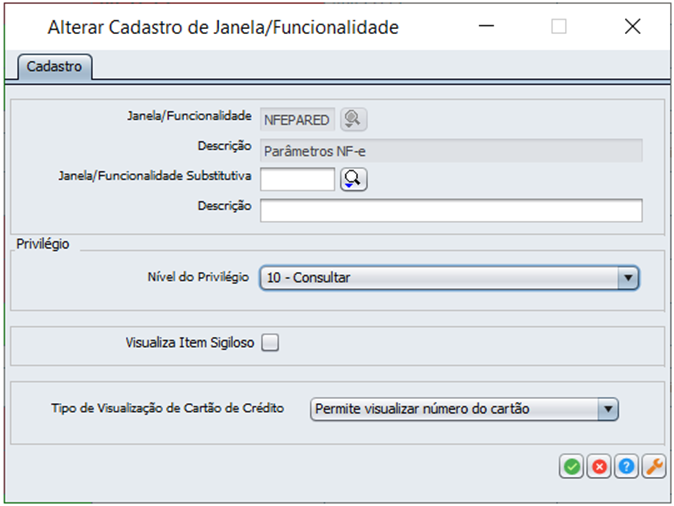
Task: Click greyed magnifier icon beside NFEPARED field
Action: click(x=353, y=119)
